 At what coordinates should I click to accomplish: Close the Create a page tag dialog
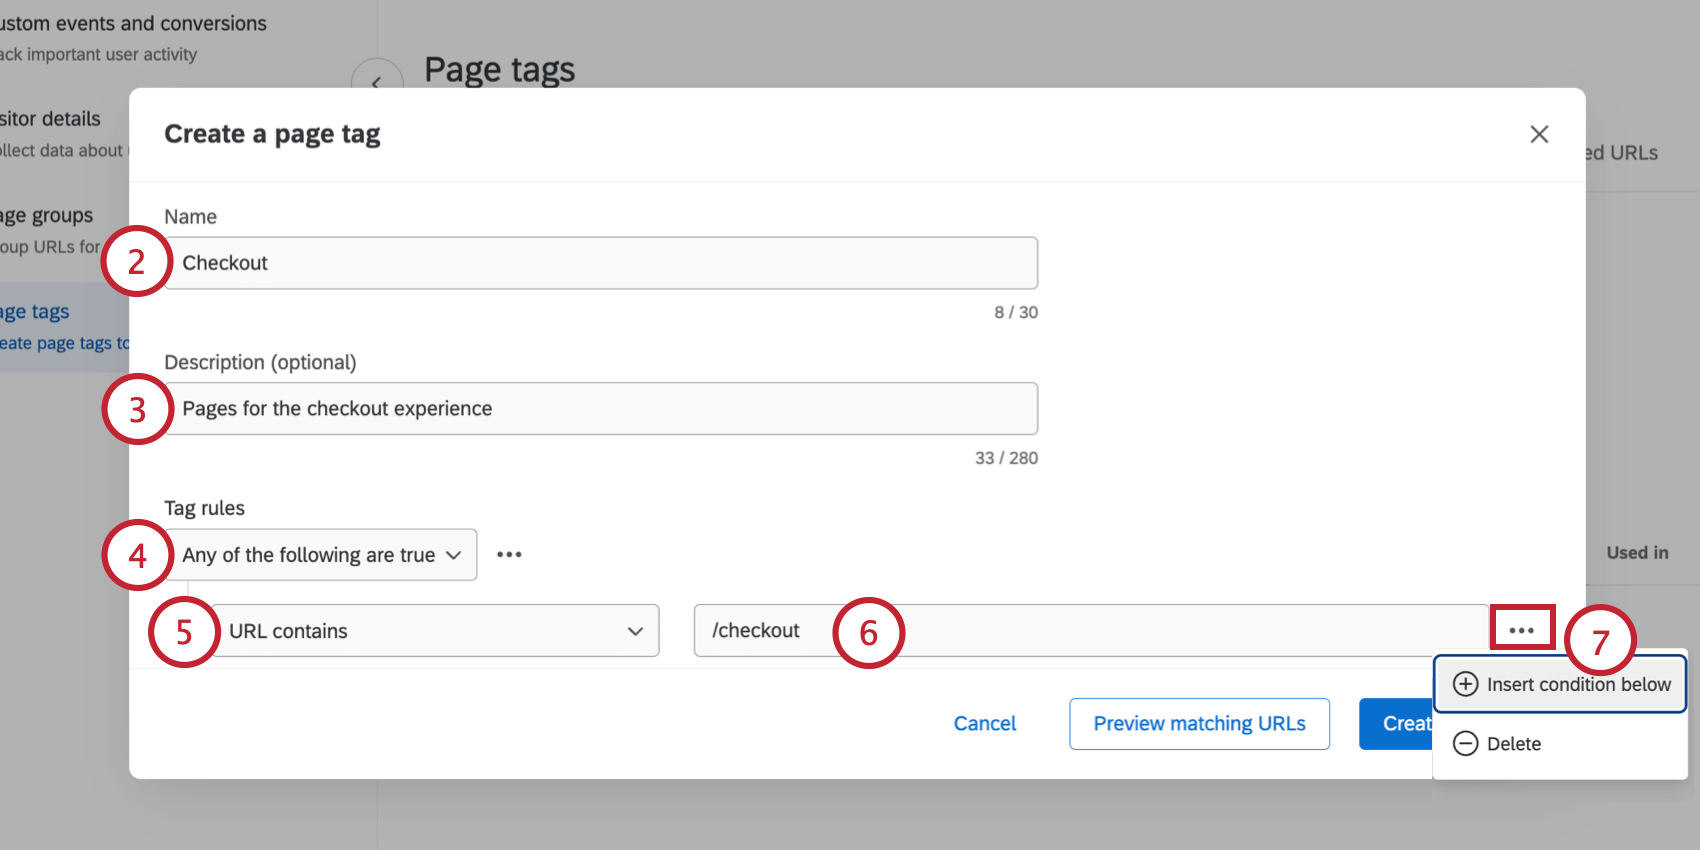point(1539,134)
